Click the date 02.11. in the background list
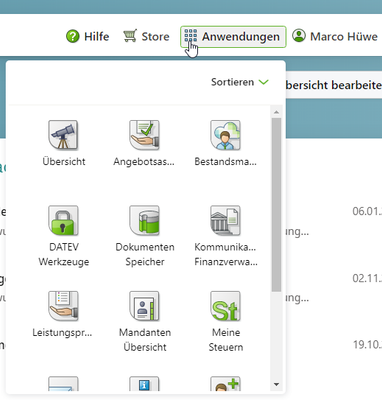The image size is (382, 400). pos(367,278)
